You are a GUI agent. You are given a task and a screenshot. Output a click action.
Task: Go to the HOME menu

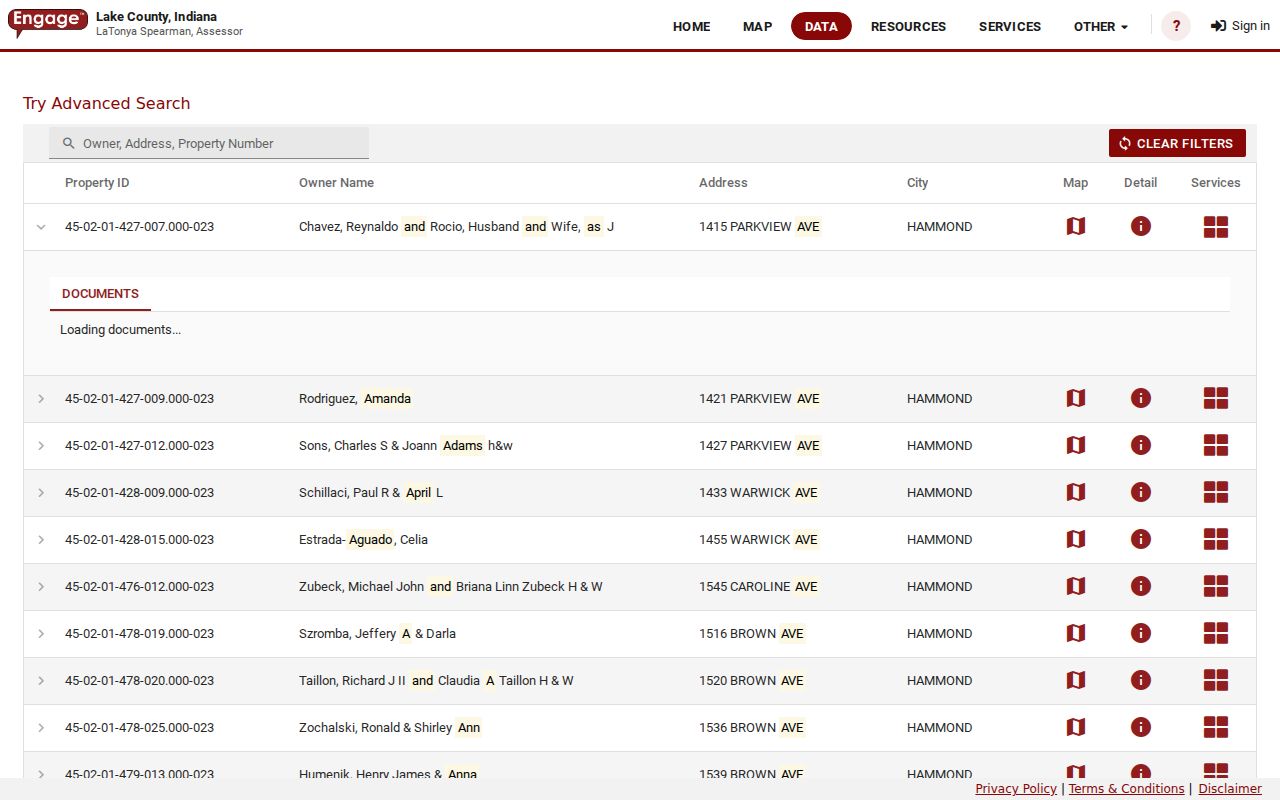pos(691,27)
